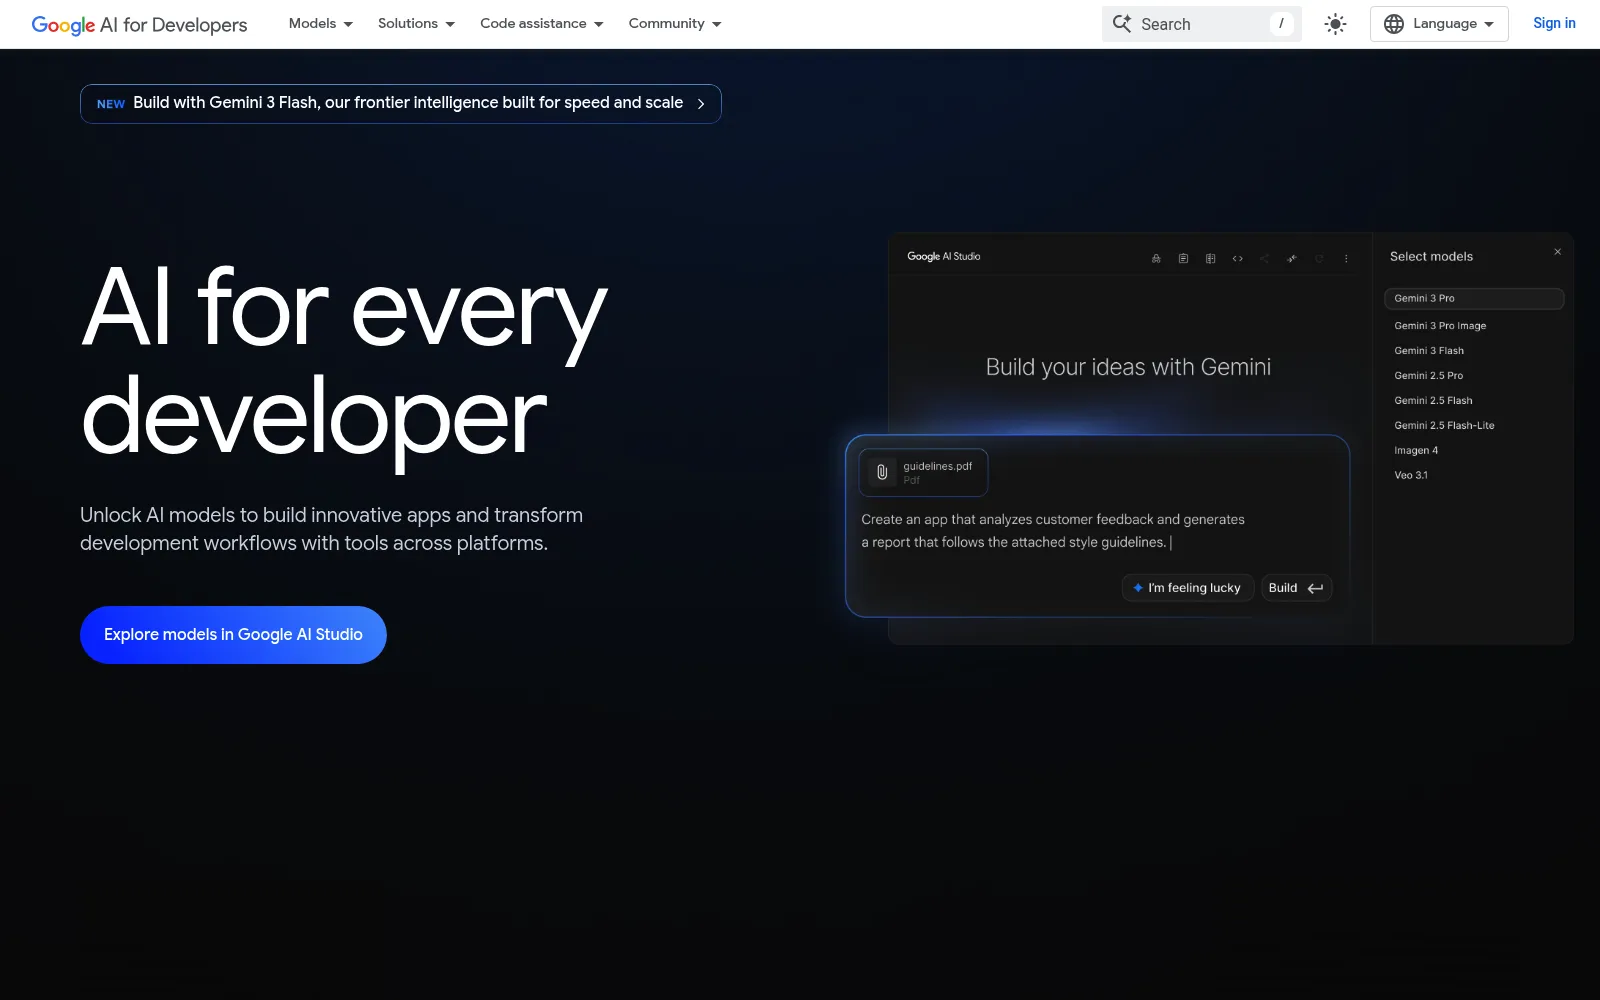Click the share icon in AI Studio toolbar

click(x=1264, y=258)
